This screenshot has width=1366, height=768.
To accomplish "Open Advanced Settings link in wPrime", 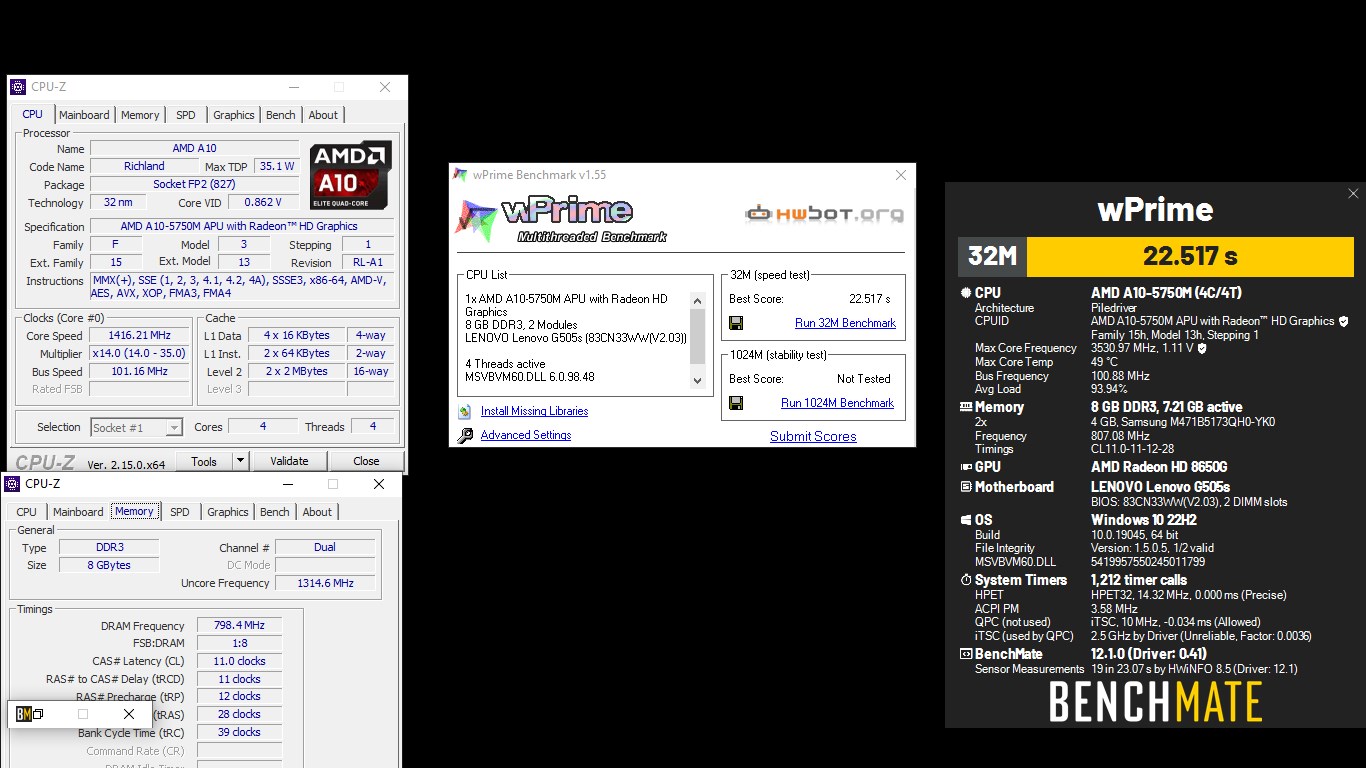I will 526,435.
